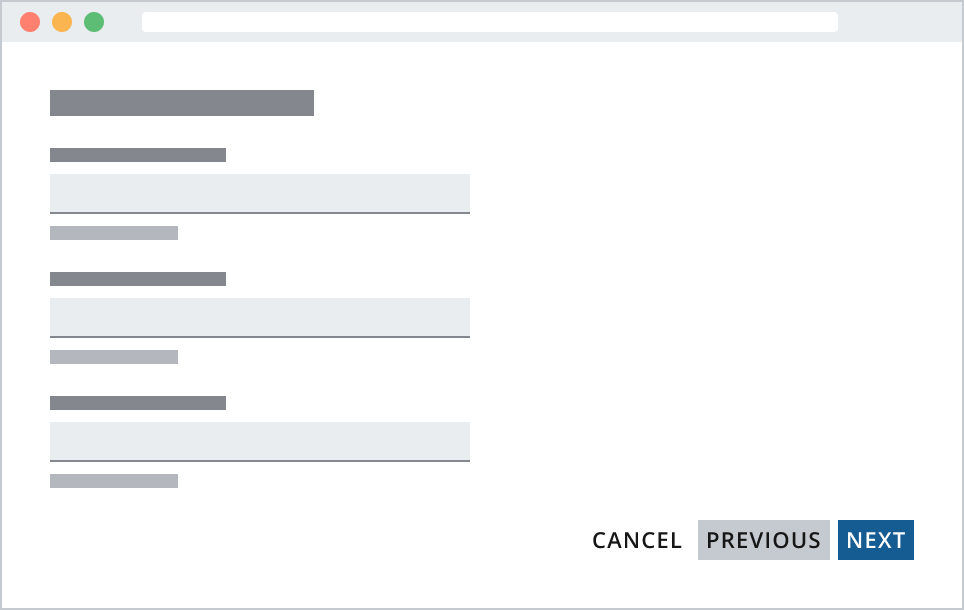Click the third form input field
Image resolution: width=964 pixels, height=610 pixels.
[x=260, y=440]
